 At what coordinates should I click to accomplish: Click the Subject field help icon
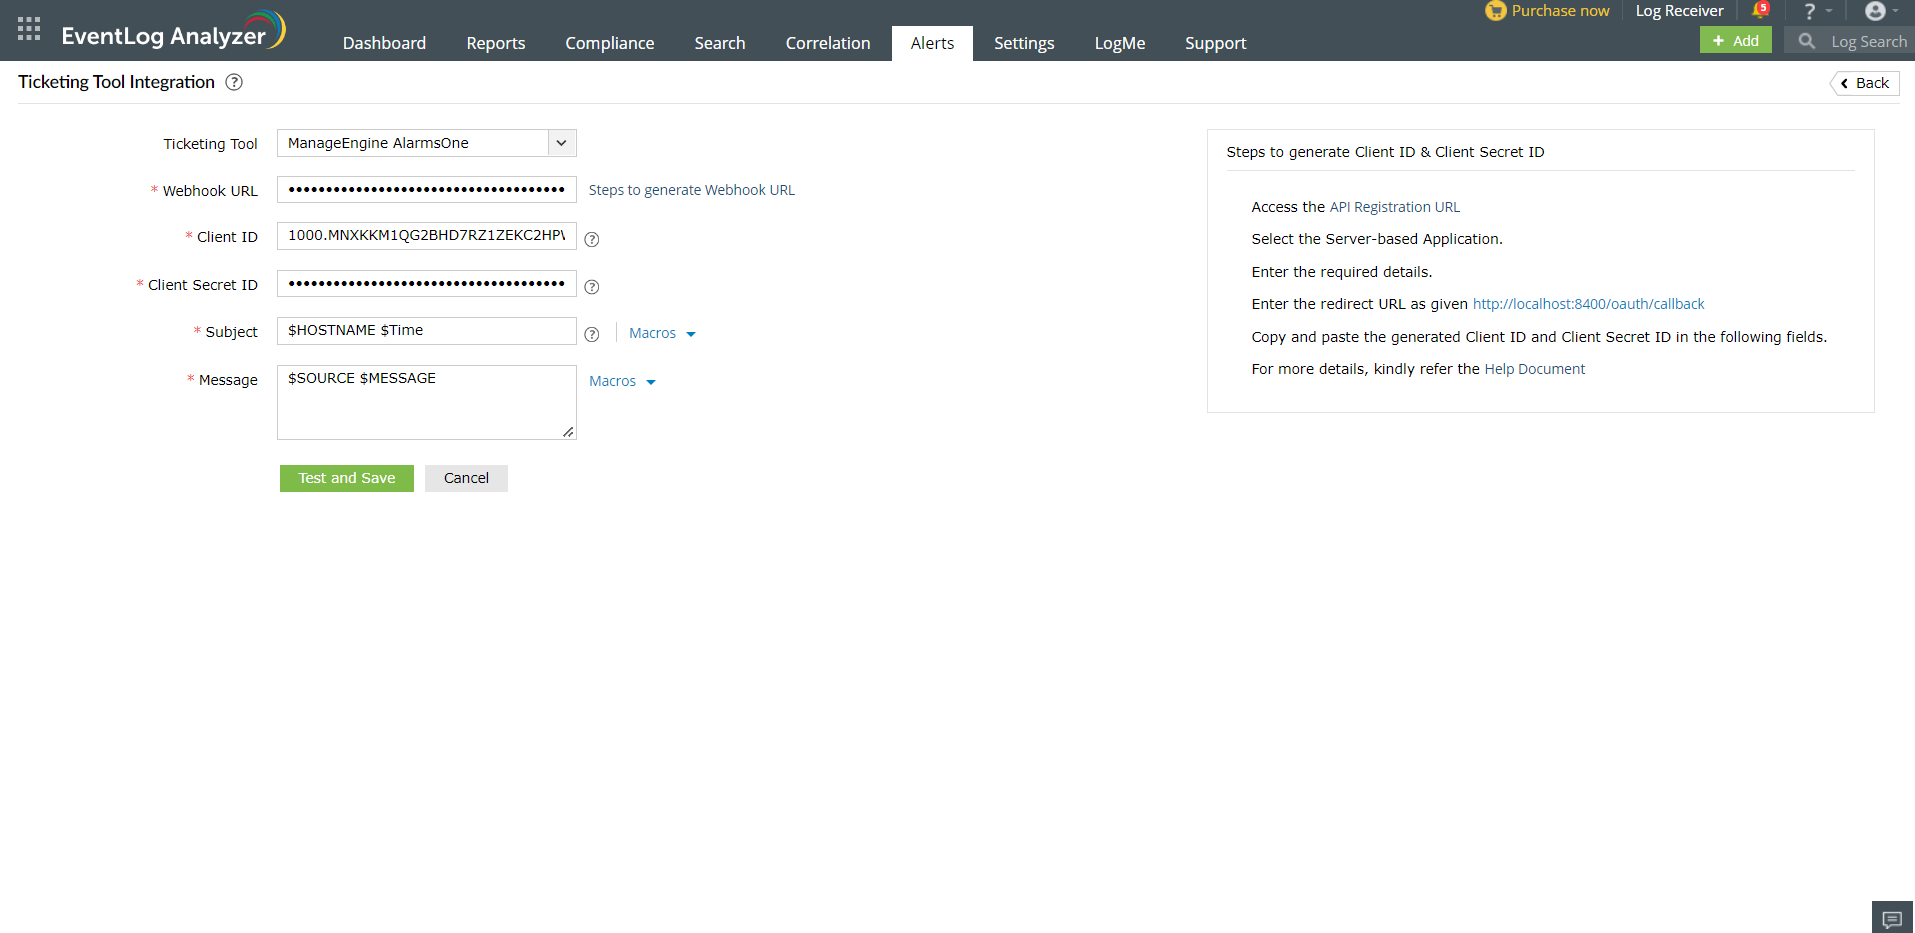coord(592,334)
